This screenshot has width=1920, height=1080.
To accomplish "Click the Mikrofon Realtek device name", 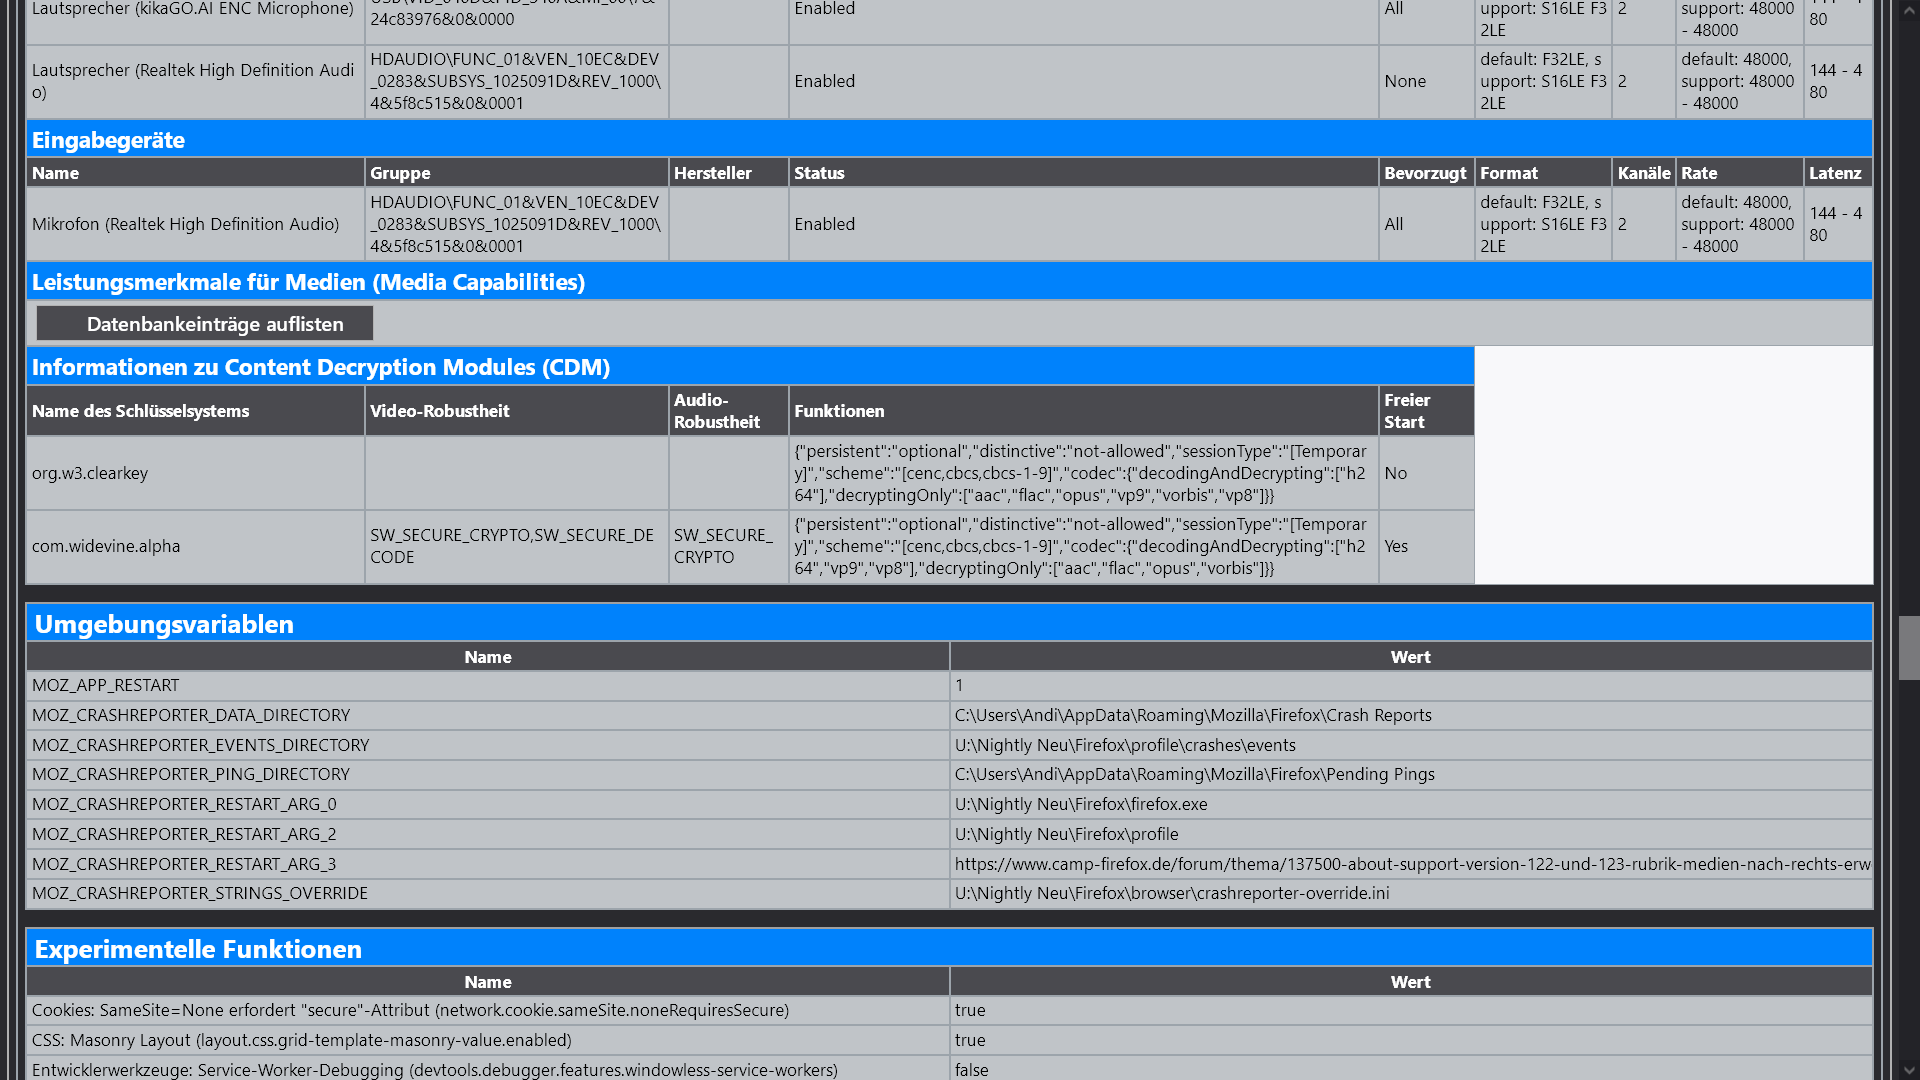I will click(185, 224).
